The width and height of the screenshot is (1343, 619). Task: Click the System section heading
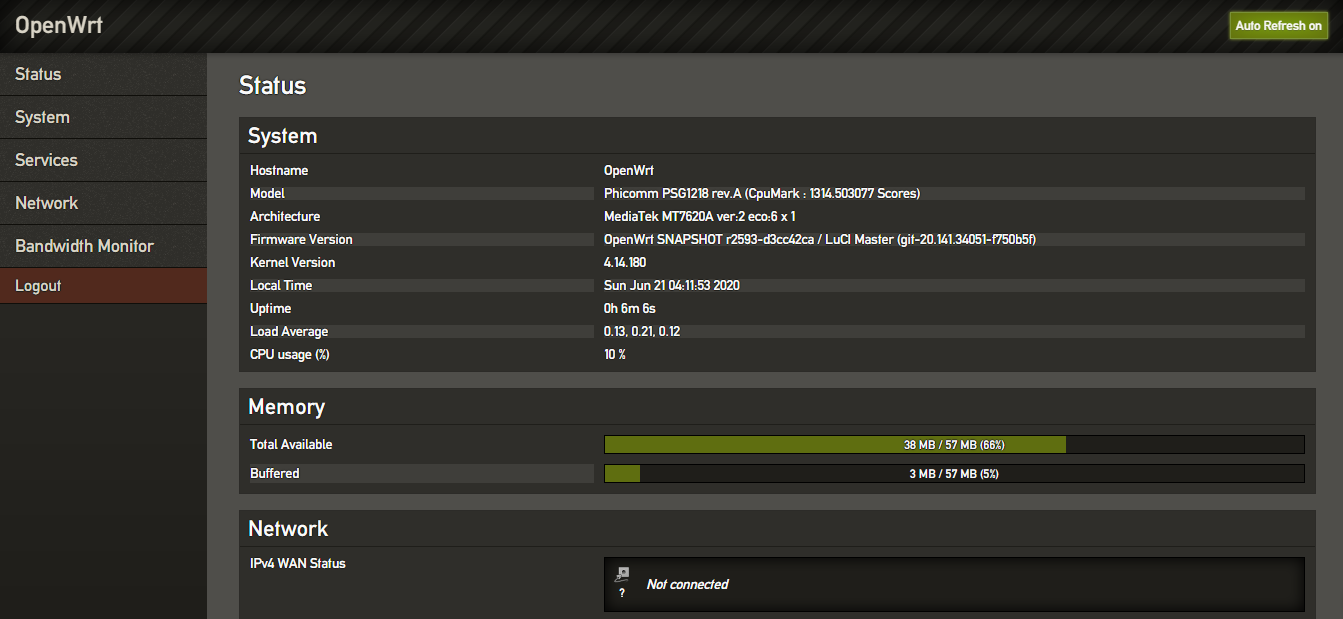(282, 136)
